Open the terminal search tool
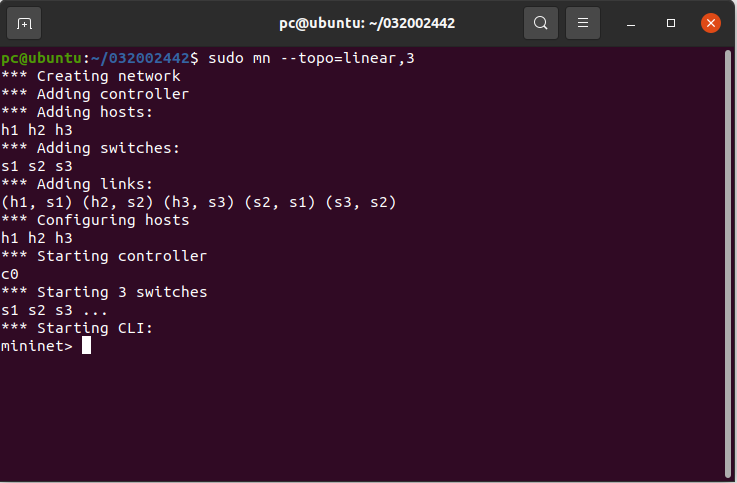 [541, 23]
